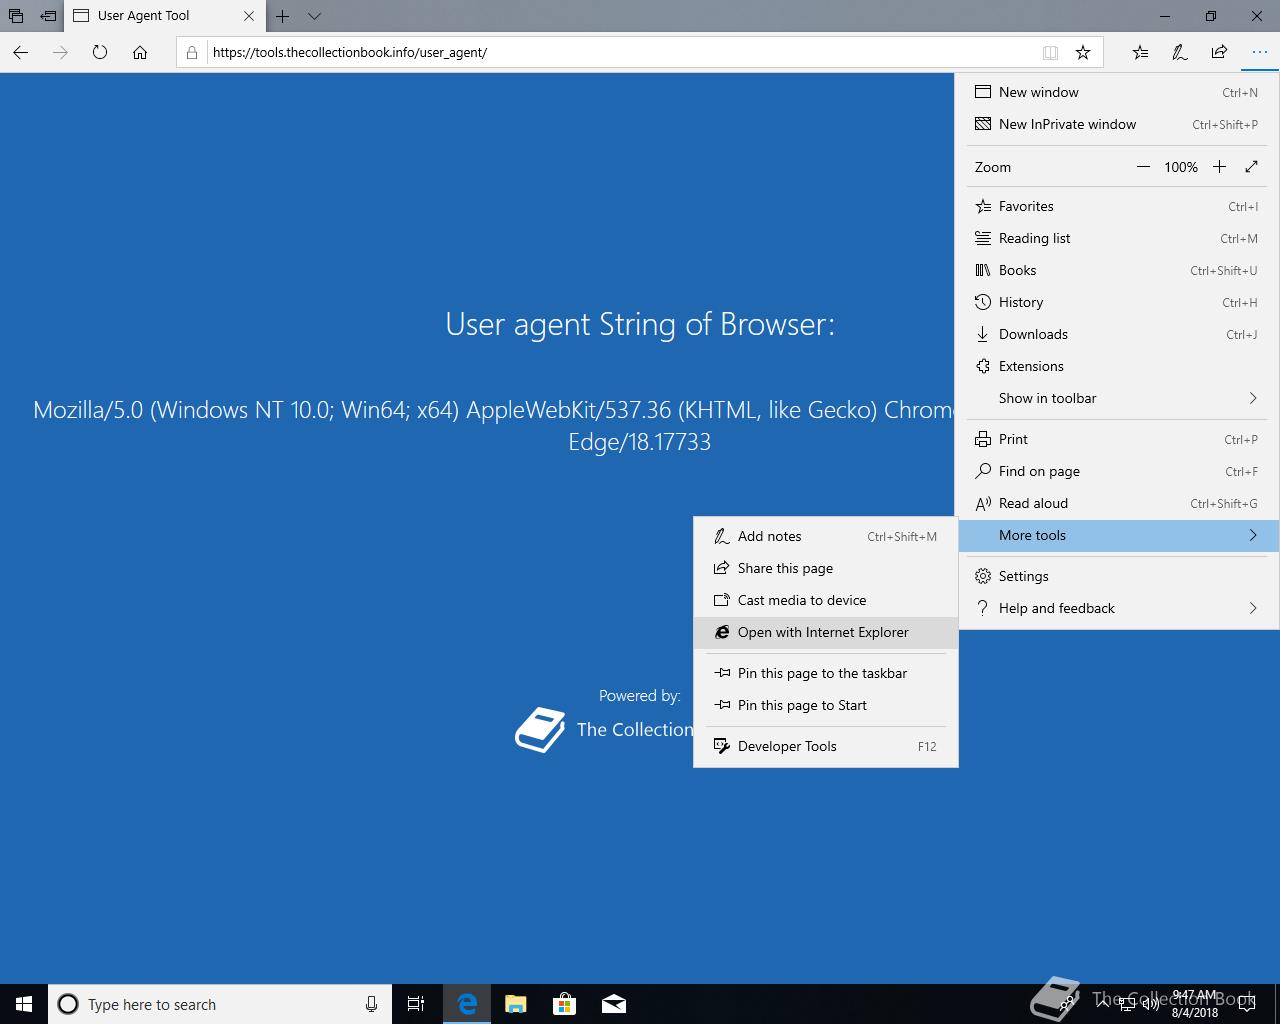Click the padlock site info icon
1280x1024 pixels.
[193, 52]
